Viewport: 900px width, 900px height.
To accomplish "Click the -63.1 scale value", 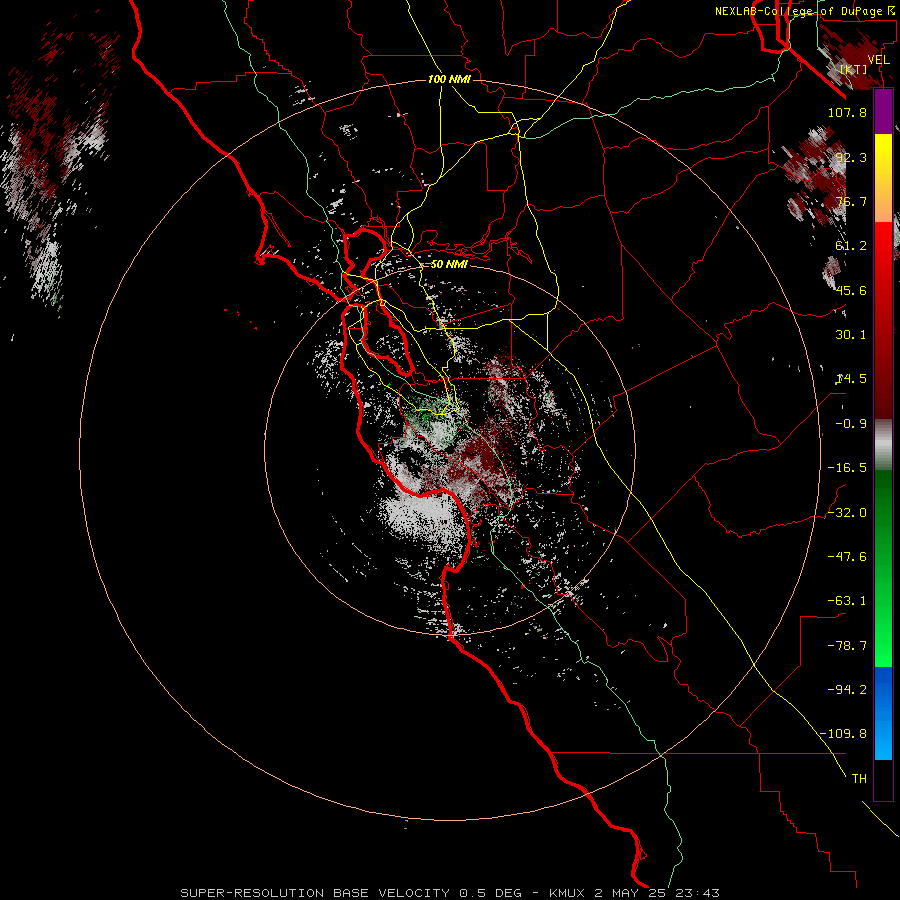I will click(x=847, y=601).
